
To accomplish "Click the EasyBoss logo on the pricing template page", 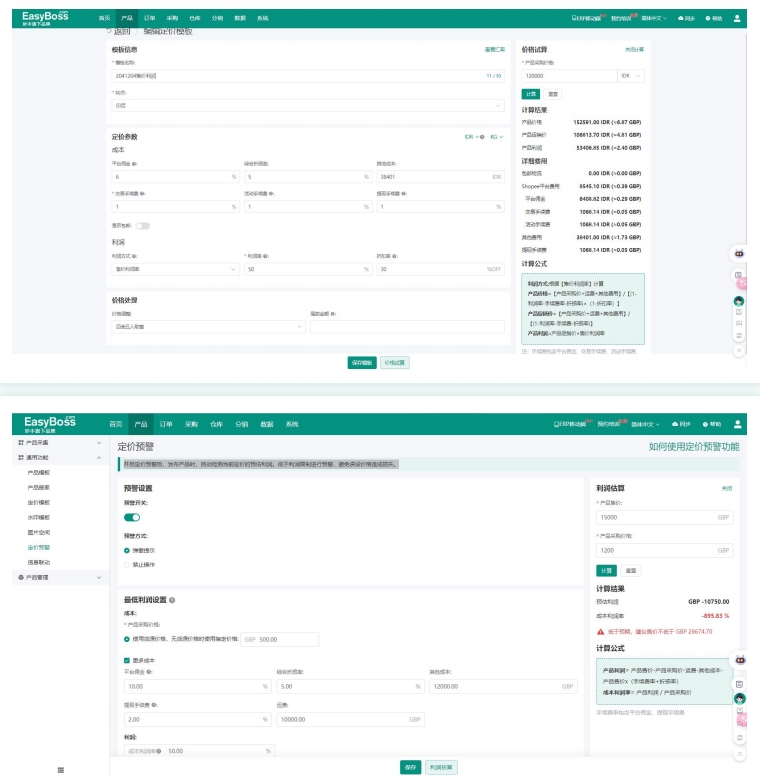I will tap(45, 18).
